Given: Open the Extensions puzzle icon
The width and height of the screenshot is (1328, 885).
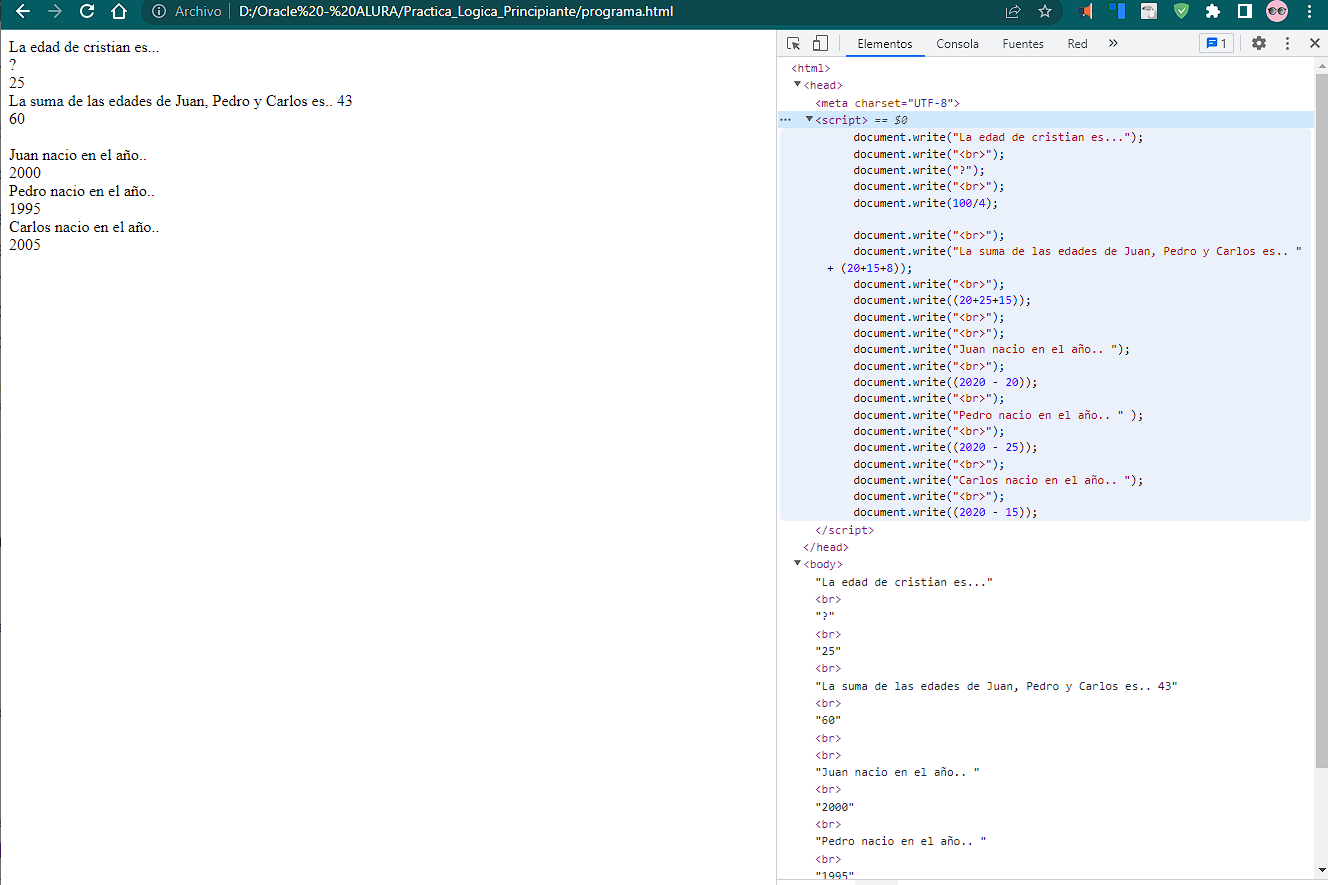Looking at the screenshot, I should coord(1213,12).
